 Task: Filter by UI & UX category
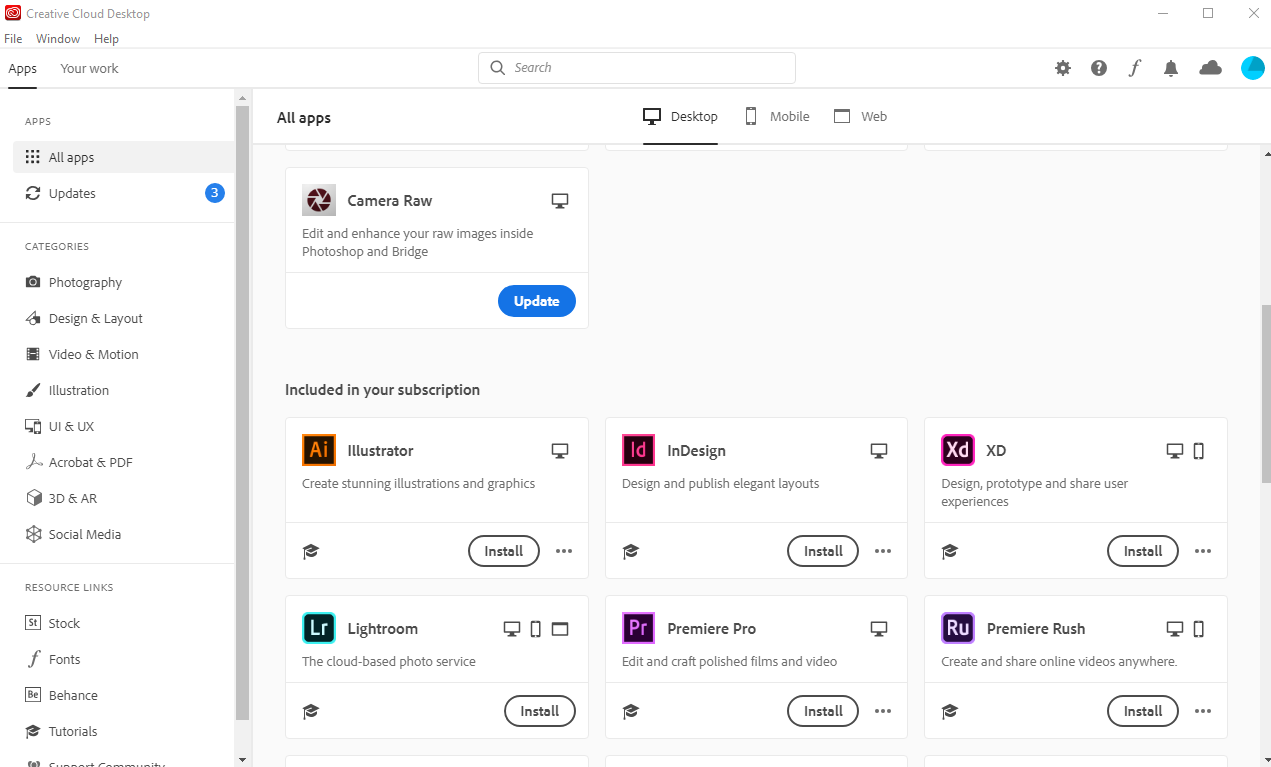click(124, 426)
